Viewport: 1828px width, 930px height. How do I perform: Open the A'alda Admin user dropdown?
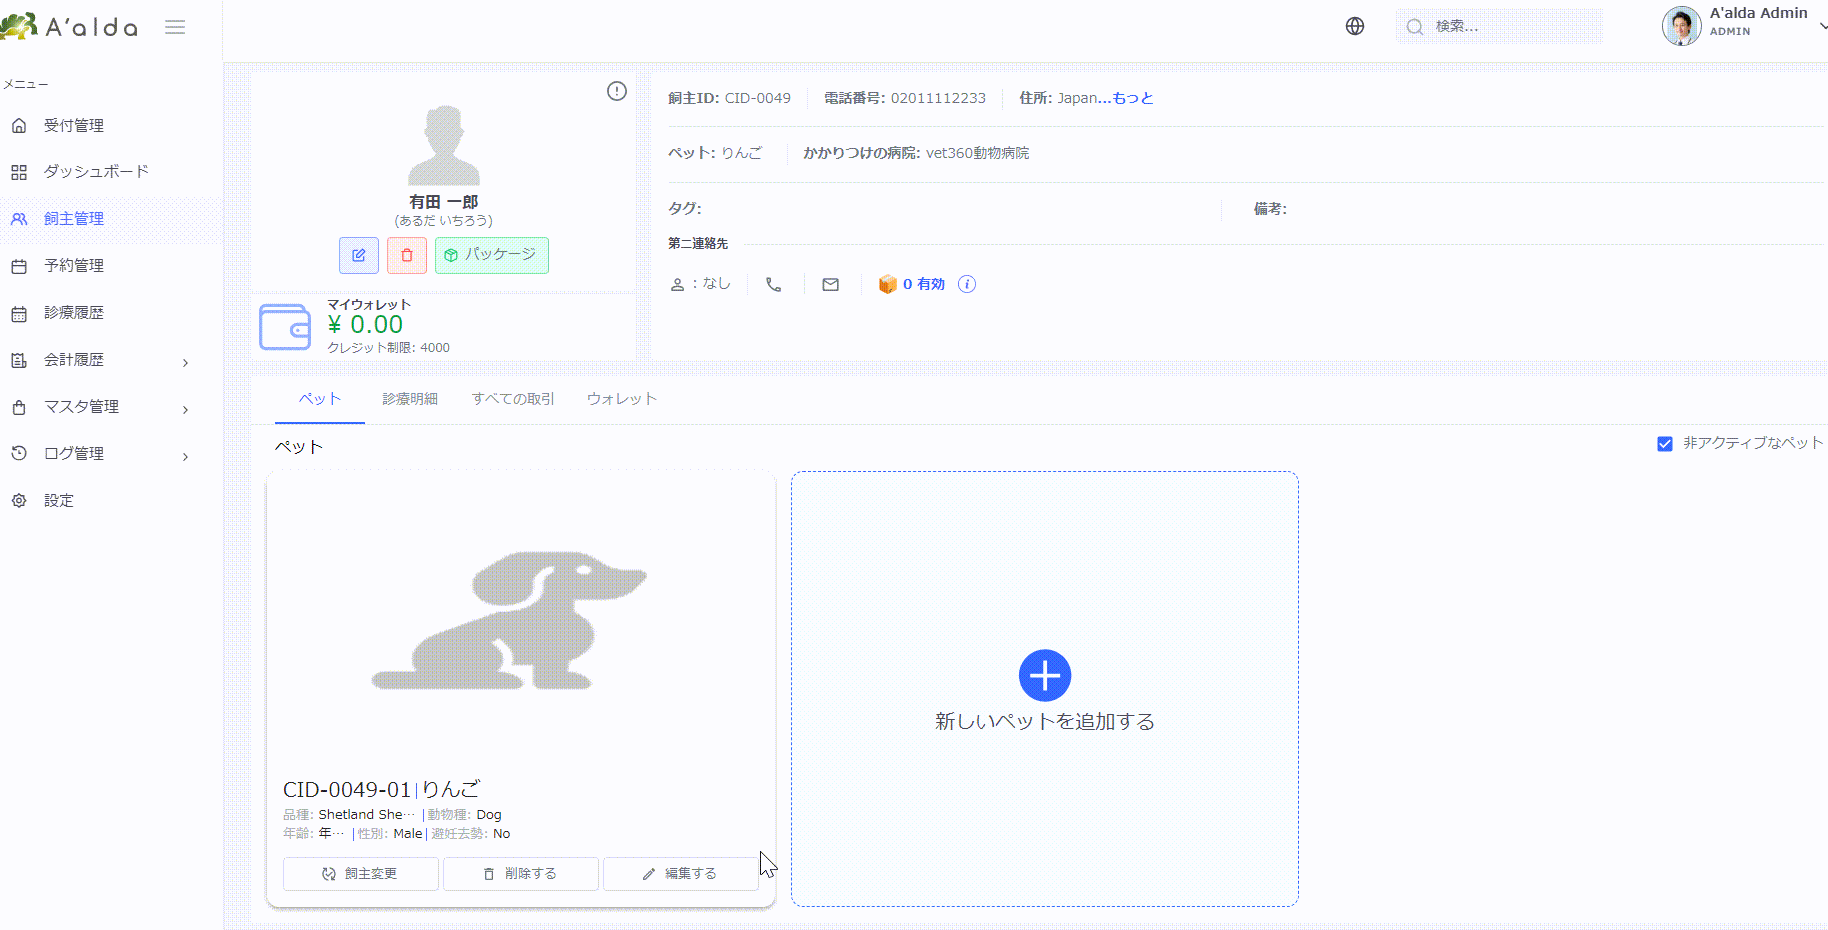coord(1745,26)
